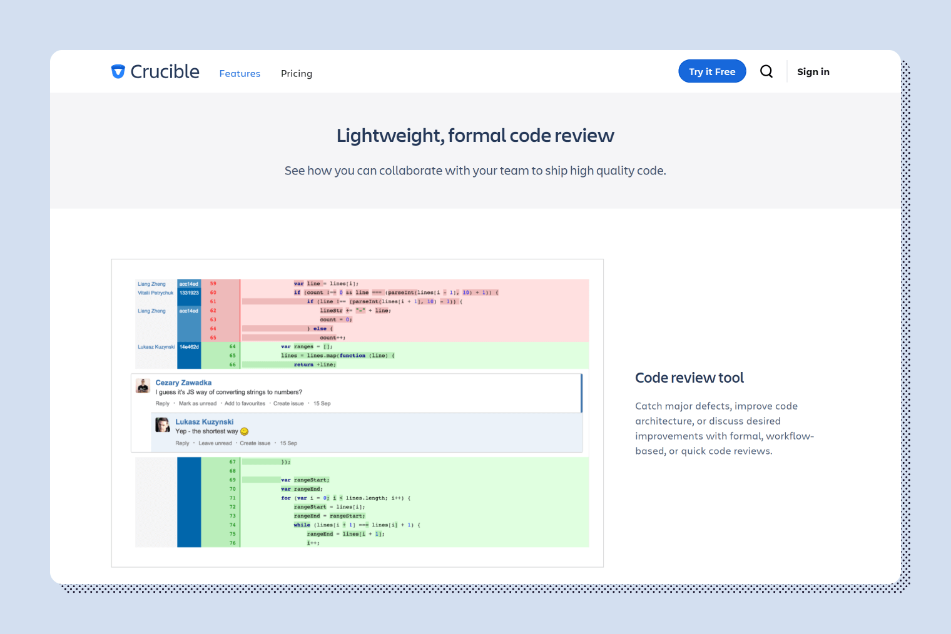Click the code review screenshot thumbnail
This screenshot has width=951, height=634.
358,413
